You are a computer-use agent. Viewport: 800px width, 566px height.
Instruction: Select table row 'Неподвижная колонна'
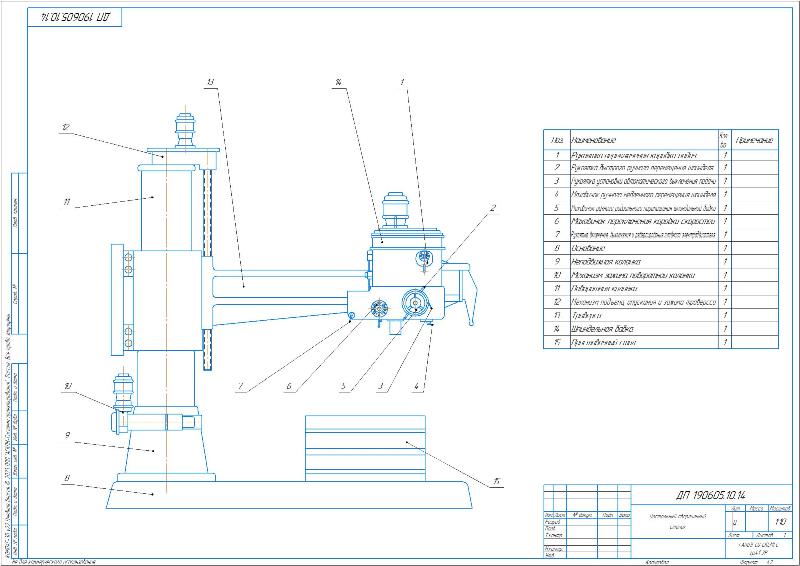click(x=661, y=261)
